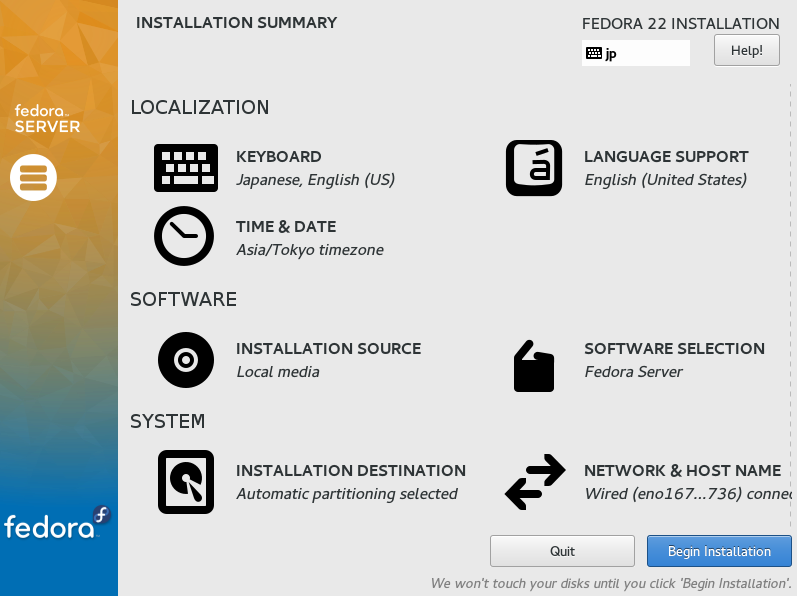Select the INSTALLATION SOURCE heading
The width and height of the screenshot is (797, 596).
pyautogui.click(x=329, y=349)
